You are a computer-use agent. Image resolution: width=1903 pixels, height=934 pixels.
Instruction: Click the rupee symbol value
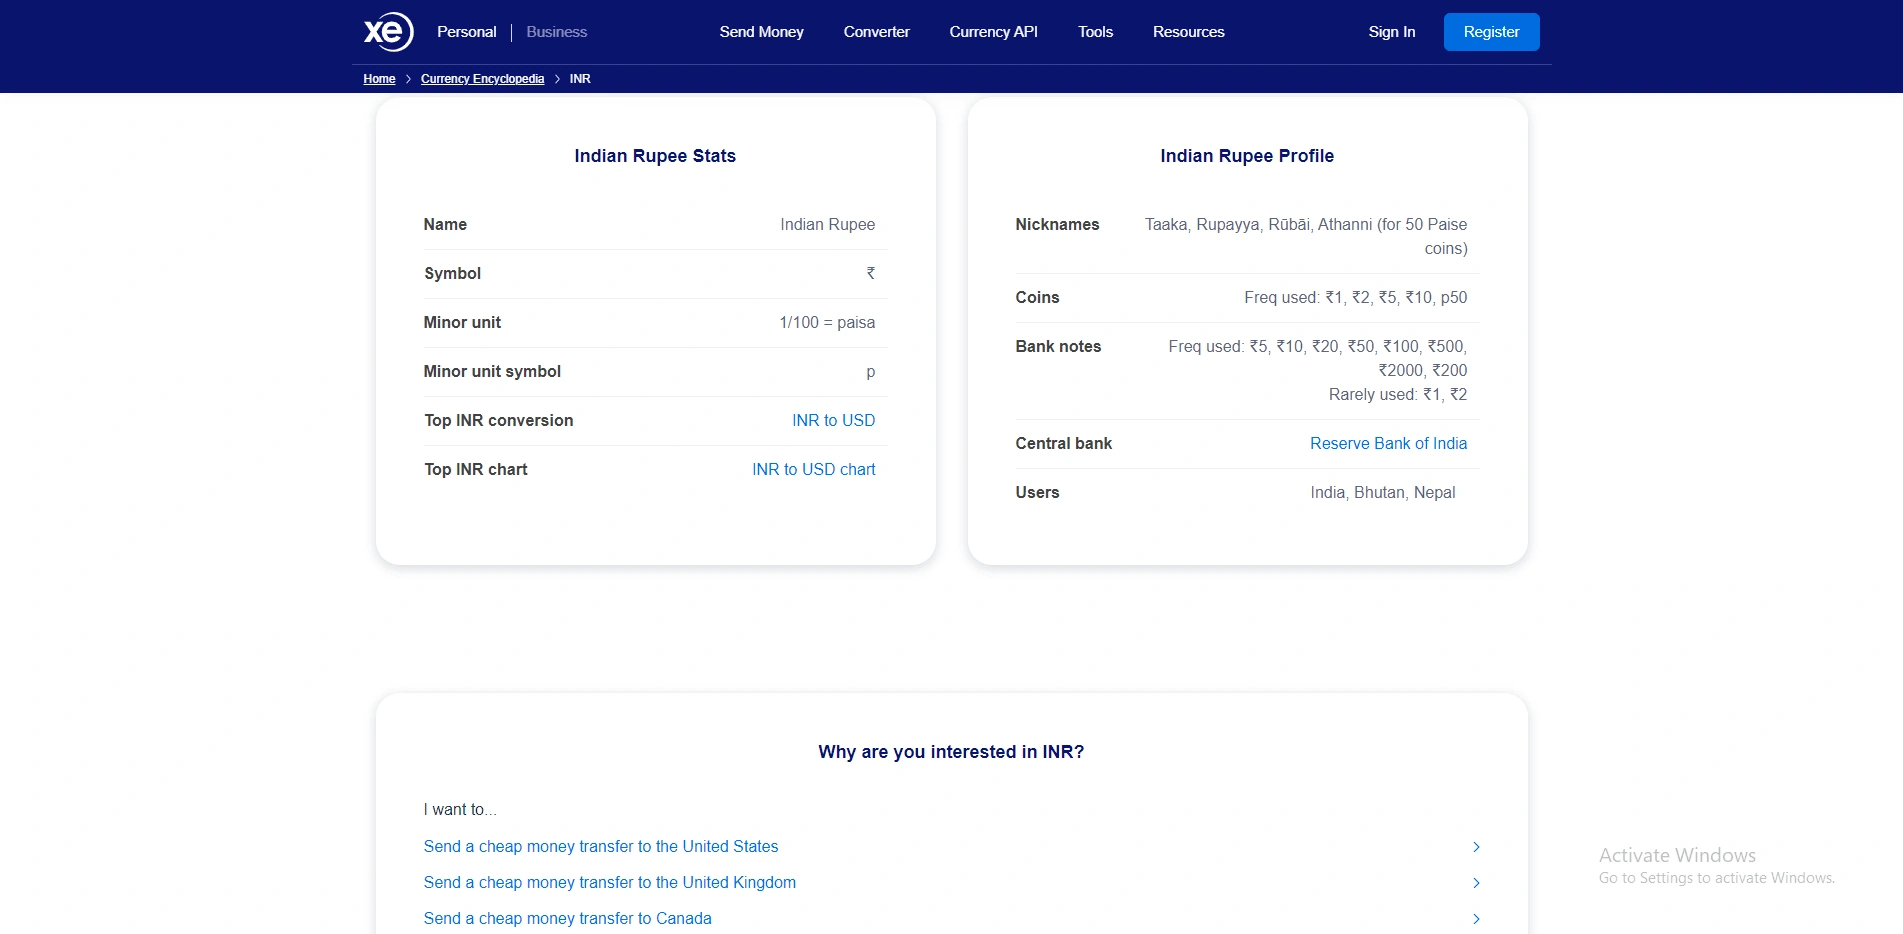click(871, 273)
